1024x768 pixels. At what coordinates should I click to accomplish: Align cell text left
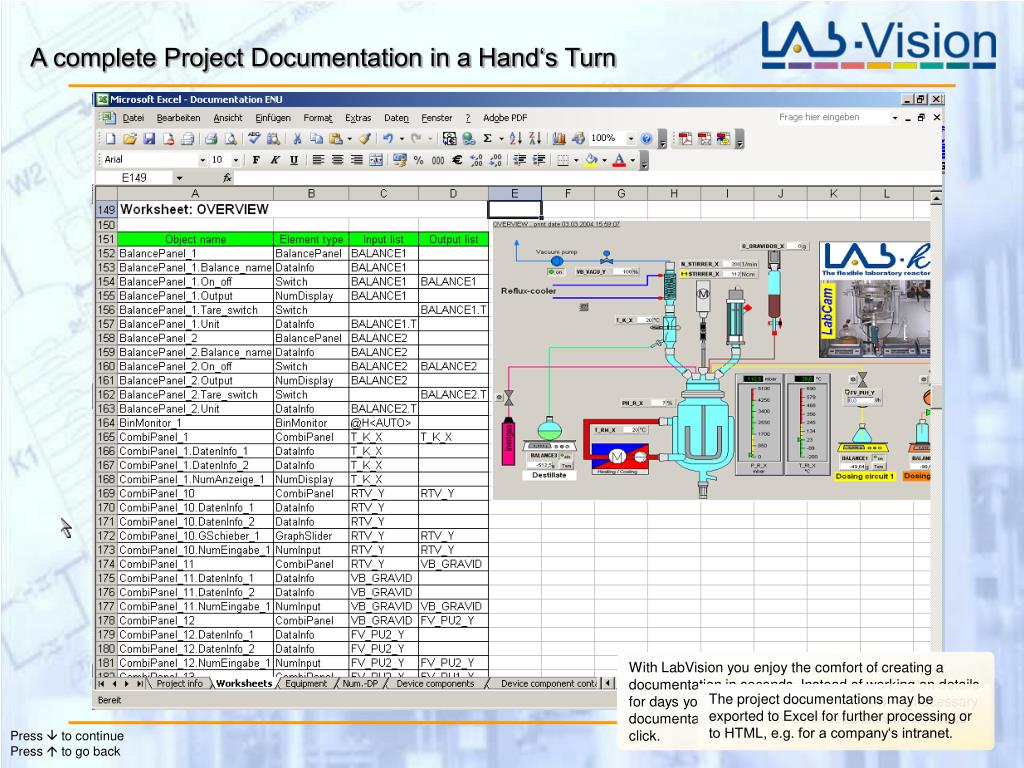click(x=318, y=160)
